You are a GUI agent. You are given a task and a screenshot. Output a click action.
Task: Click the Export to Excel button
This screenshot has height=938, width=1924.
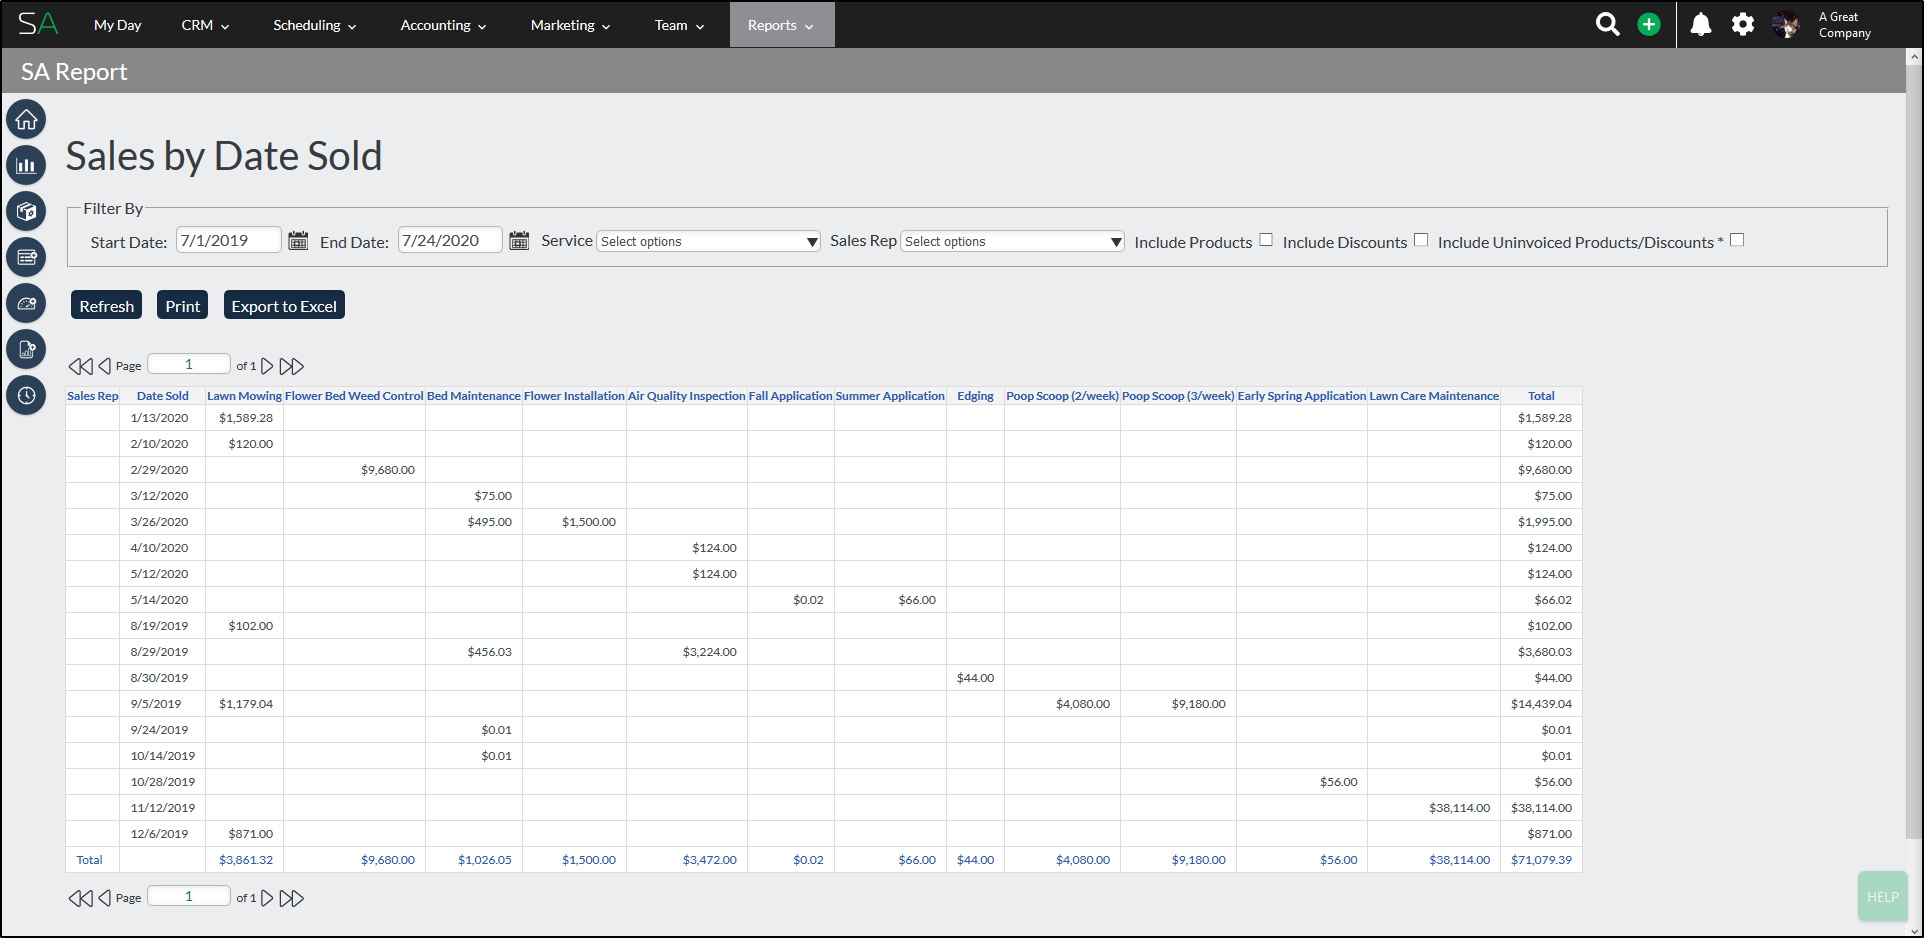coord(284,306)
